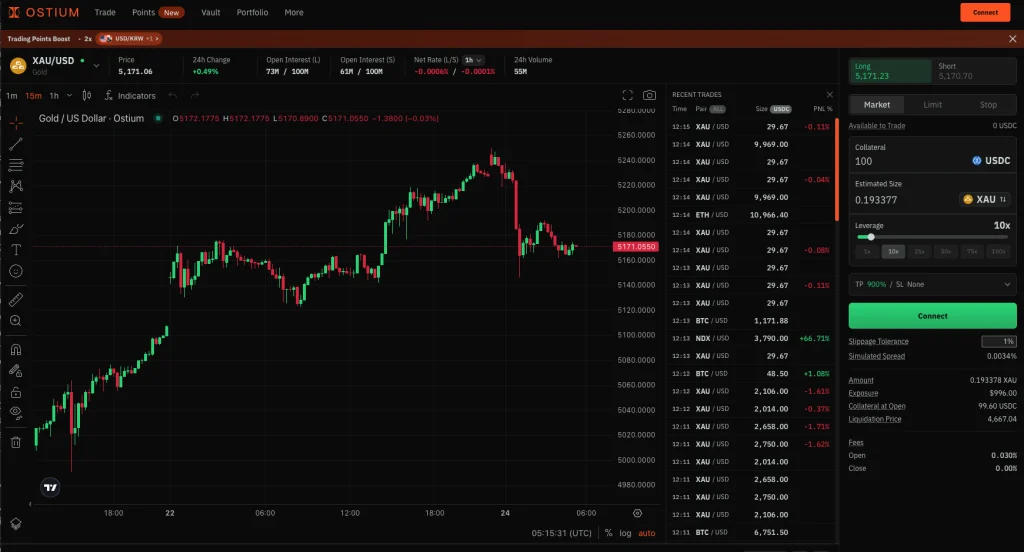Toggle the recent trades size USDC unit
1024x552 pixels.
coord(780,109)
